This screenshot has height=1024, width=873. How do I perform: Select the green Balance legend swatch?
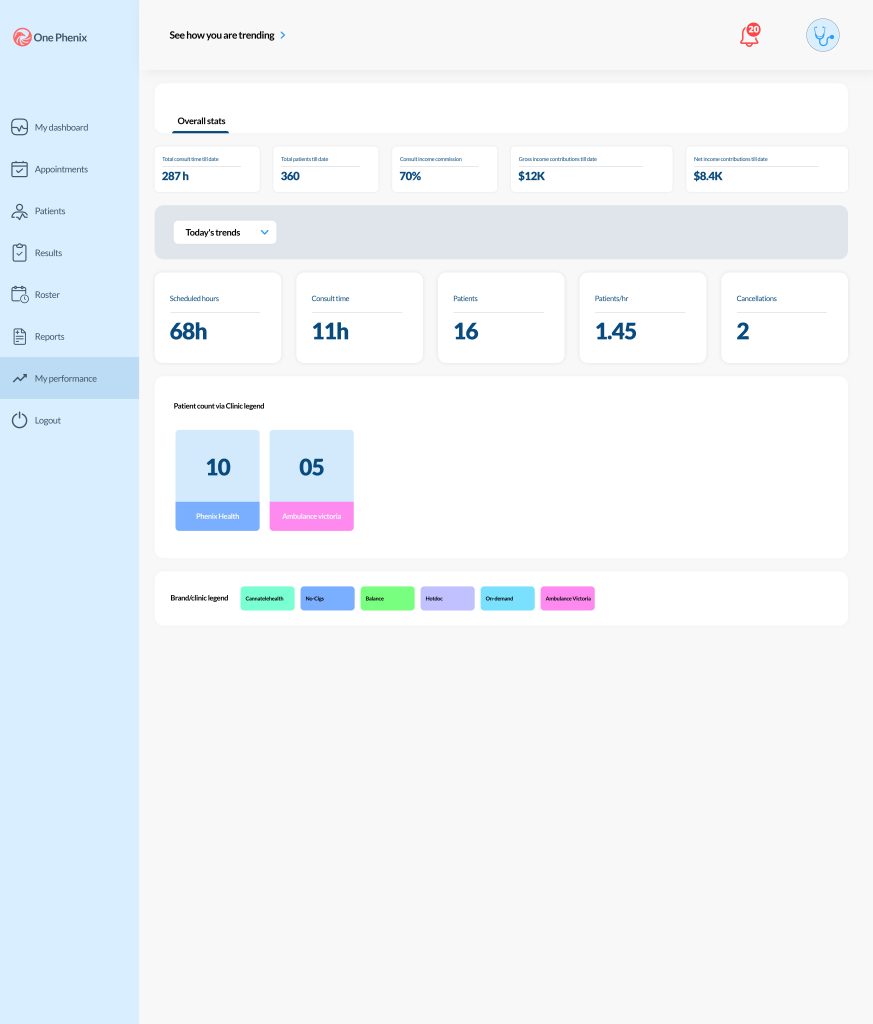[x=387, y=598]
